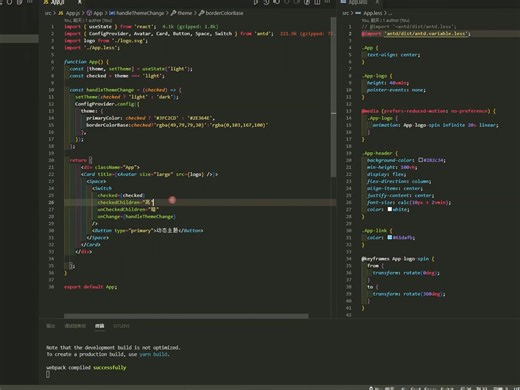Click the './App.less' import line
This screenshot has height=390, width=520.
pos(92,48)
